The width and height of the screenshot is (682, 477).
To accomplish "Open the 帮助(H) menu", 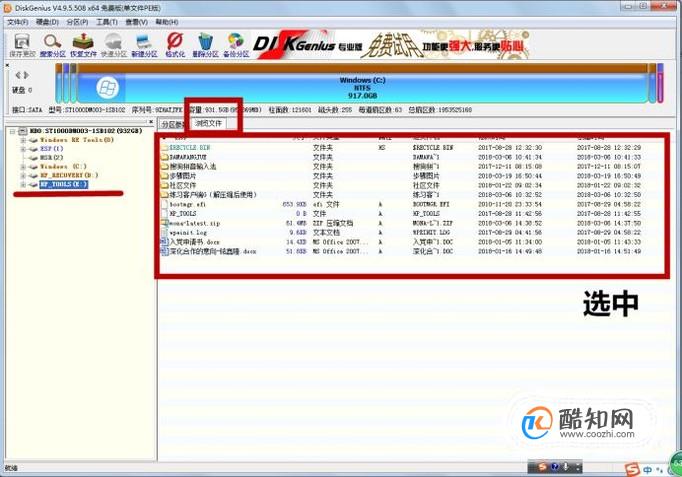I will coord(167,22).
